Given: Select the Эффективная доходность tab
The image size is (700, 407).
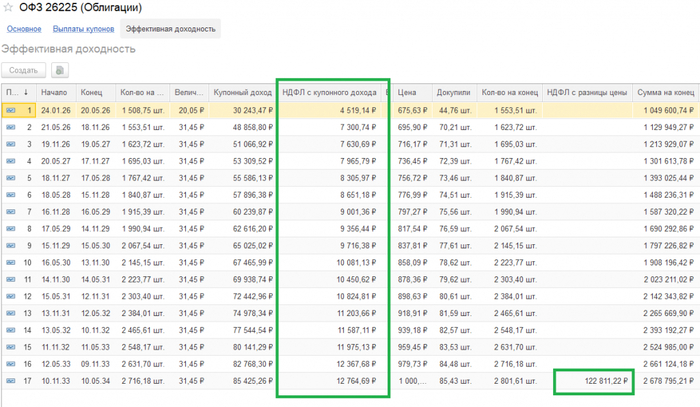Looking at the screenshot, I should pyautogui.click(x=170, y=29).
